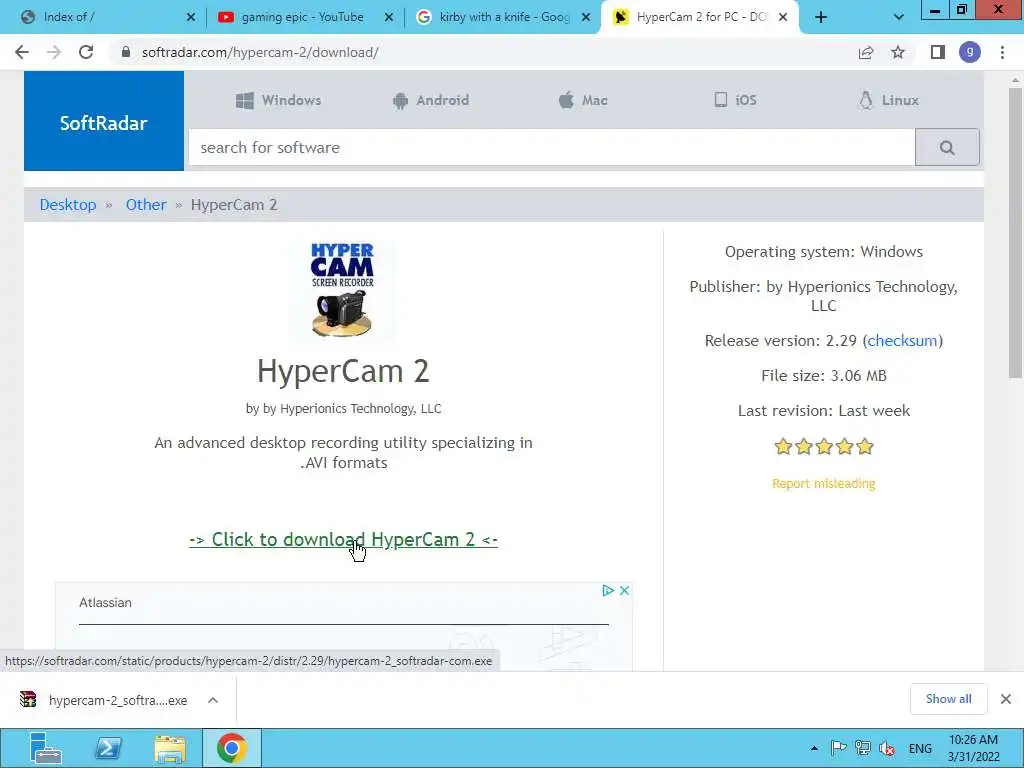View site info via lock icon
Viewport: 1024px width, 768px height.
[126, 52]
